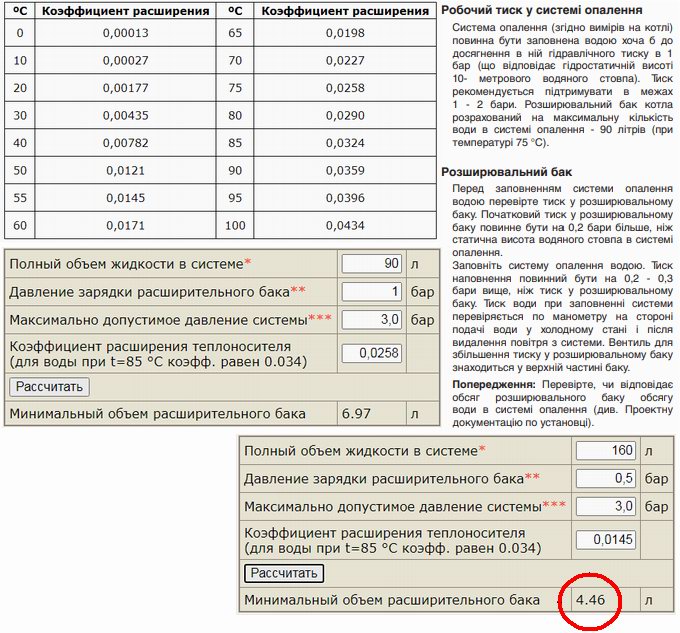The height and width of the screenshot is (633, 680).
Task: Click the left Коэффициент расширения column header
Action: click(125, 11)
